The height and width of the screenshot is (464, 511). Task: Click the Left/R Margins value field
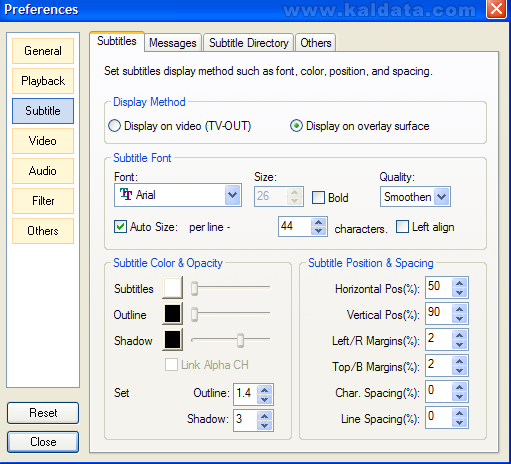[439, 339]
